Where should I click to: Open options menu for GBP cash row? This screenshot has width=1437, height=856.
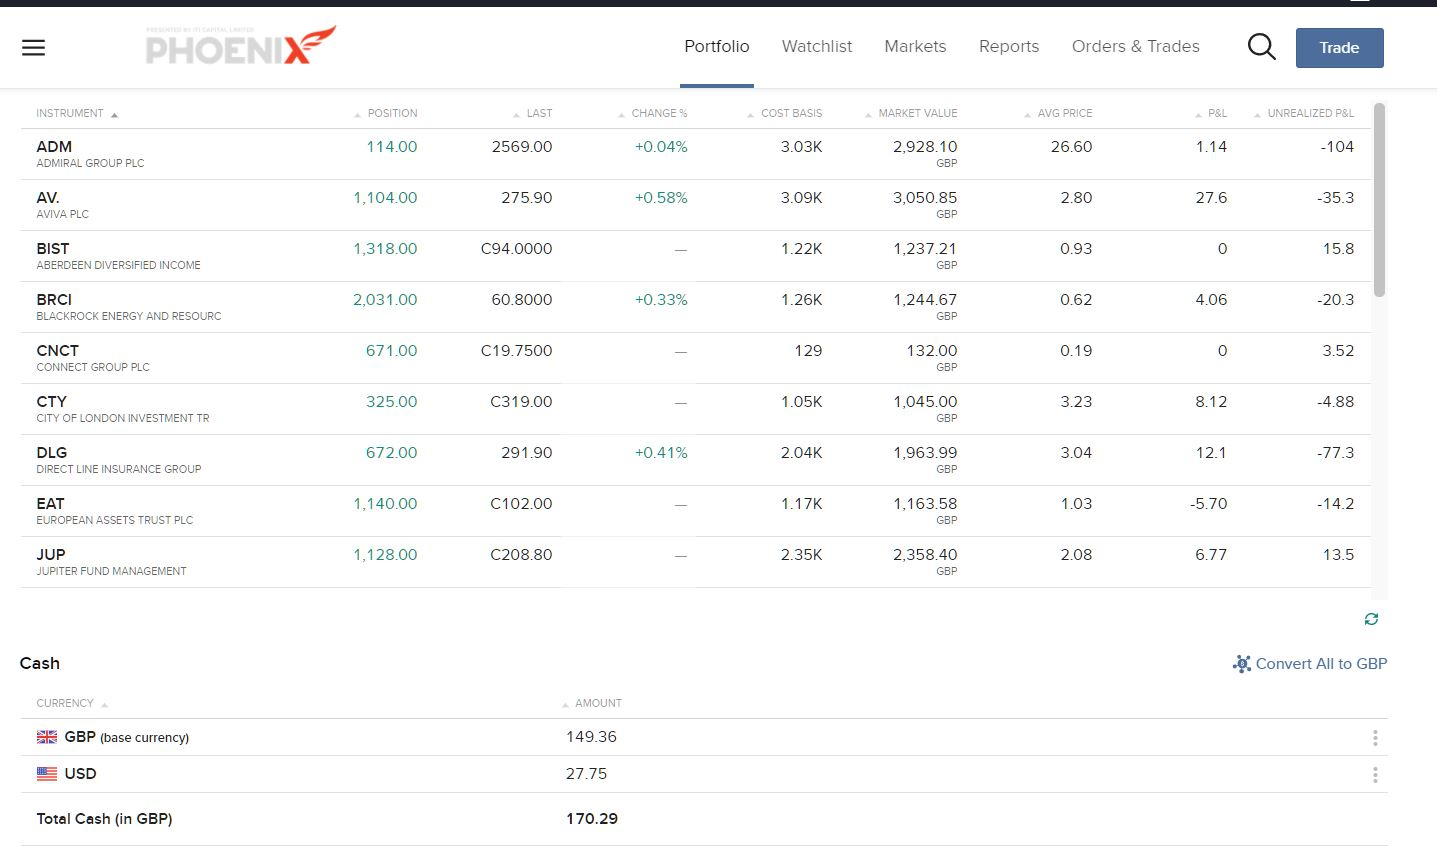click(1375, 738)
